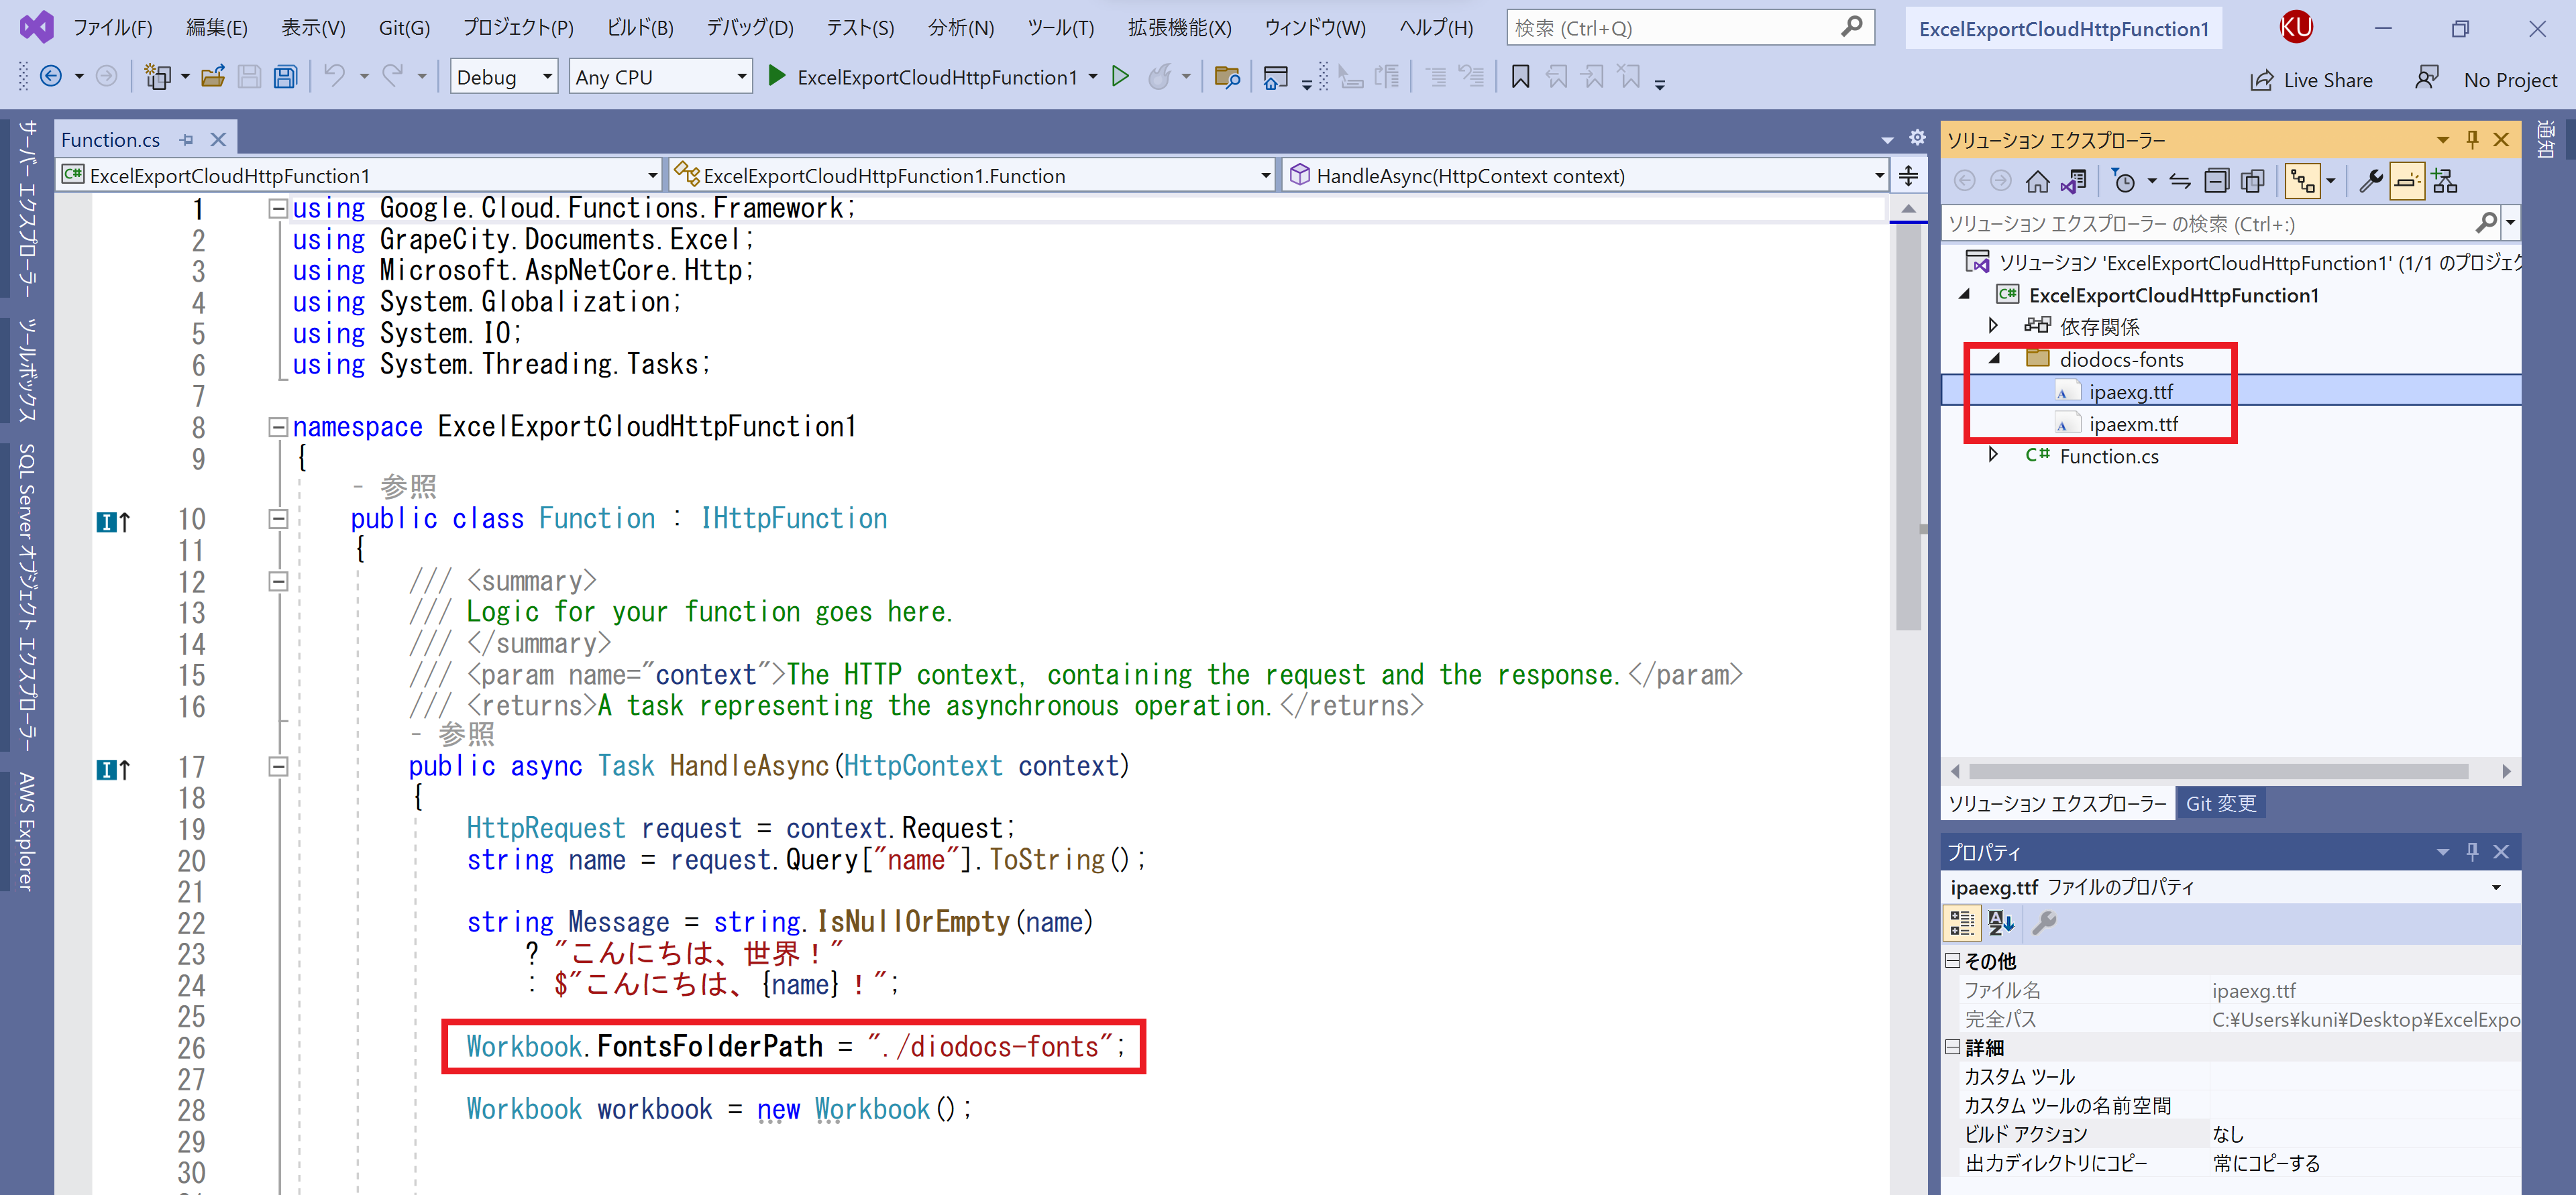Viewport: 2576px width, 1195px height.
Task: Toggle the Solution Explorer track active item button
Action: point(2303,181)
